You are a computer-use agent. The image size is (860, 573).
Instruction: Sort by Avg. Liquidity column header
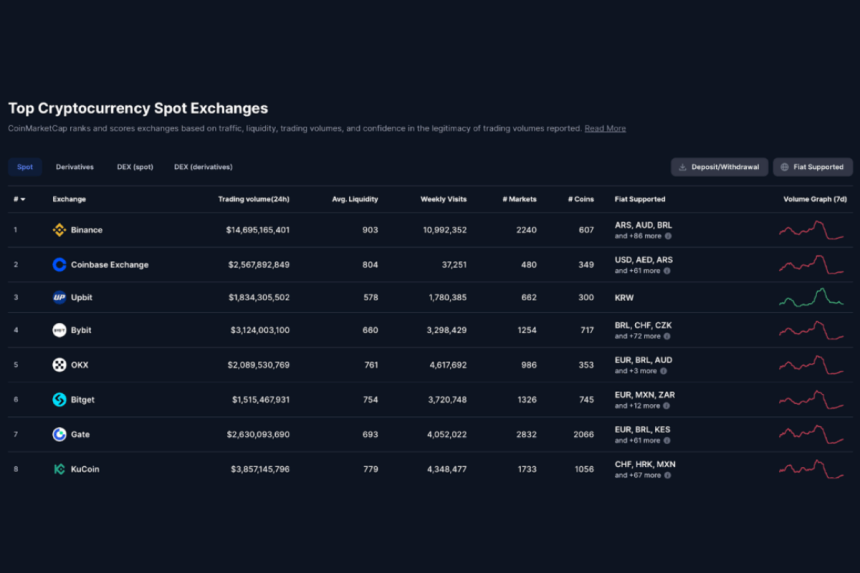[355, 199]
